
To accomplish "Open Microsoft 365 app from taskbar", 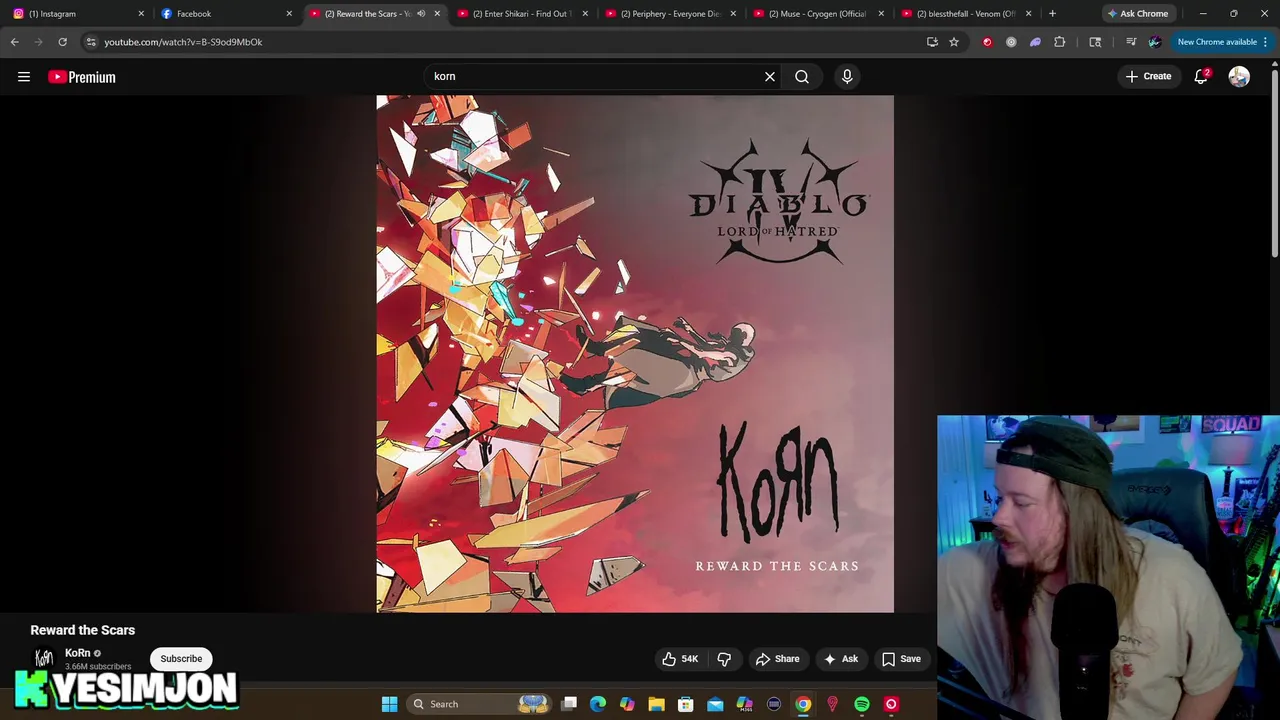I will tap(744, 704).
